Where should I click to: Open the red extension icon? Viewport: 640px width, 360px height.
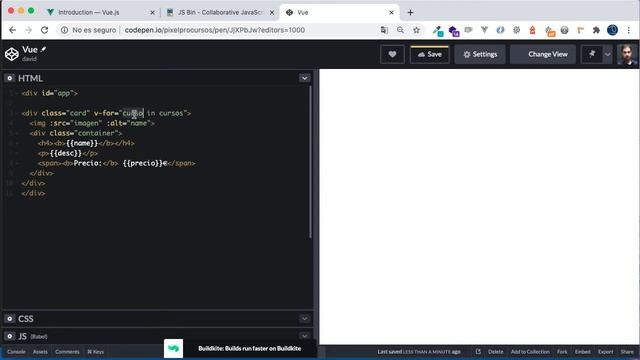(532, 30)
